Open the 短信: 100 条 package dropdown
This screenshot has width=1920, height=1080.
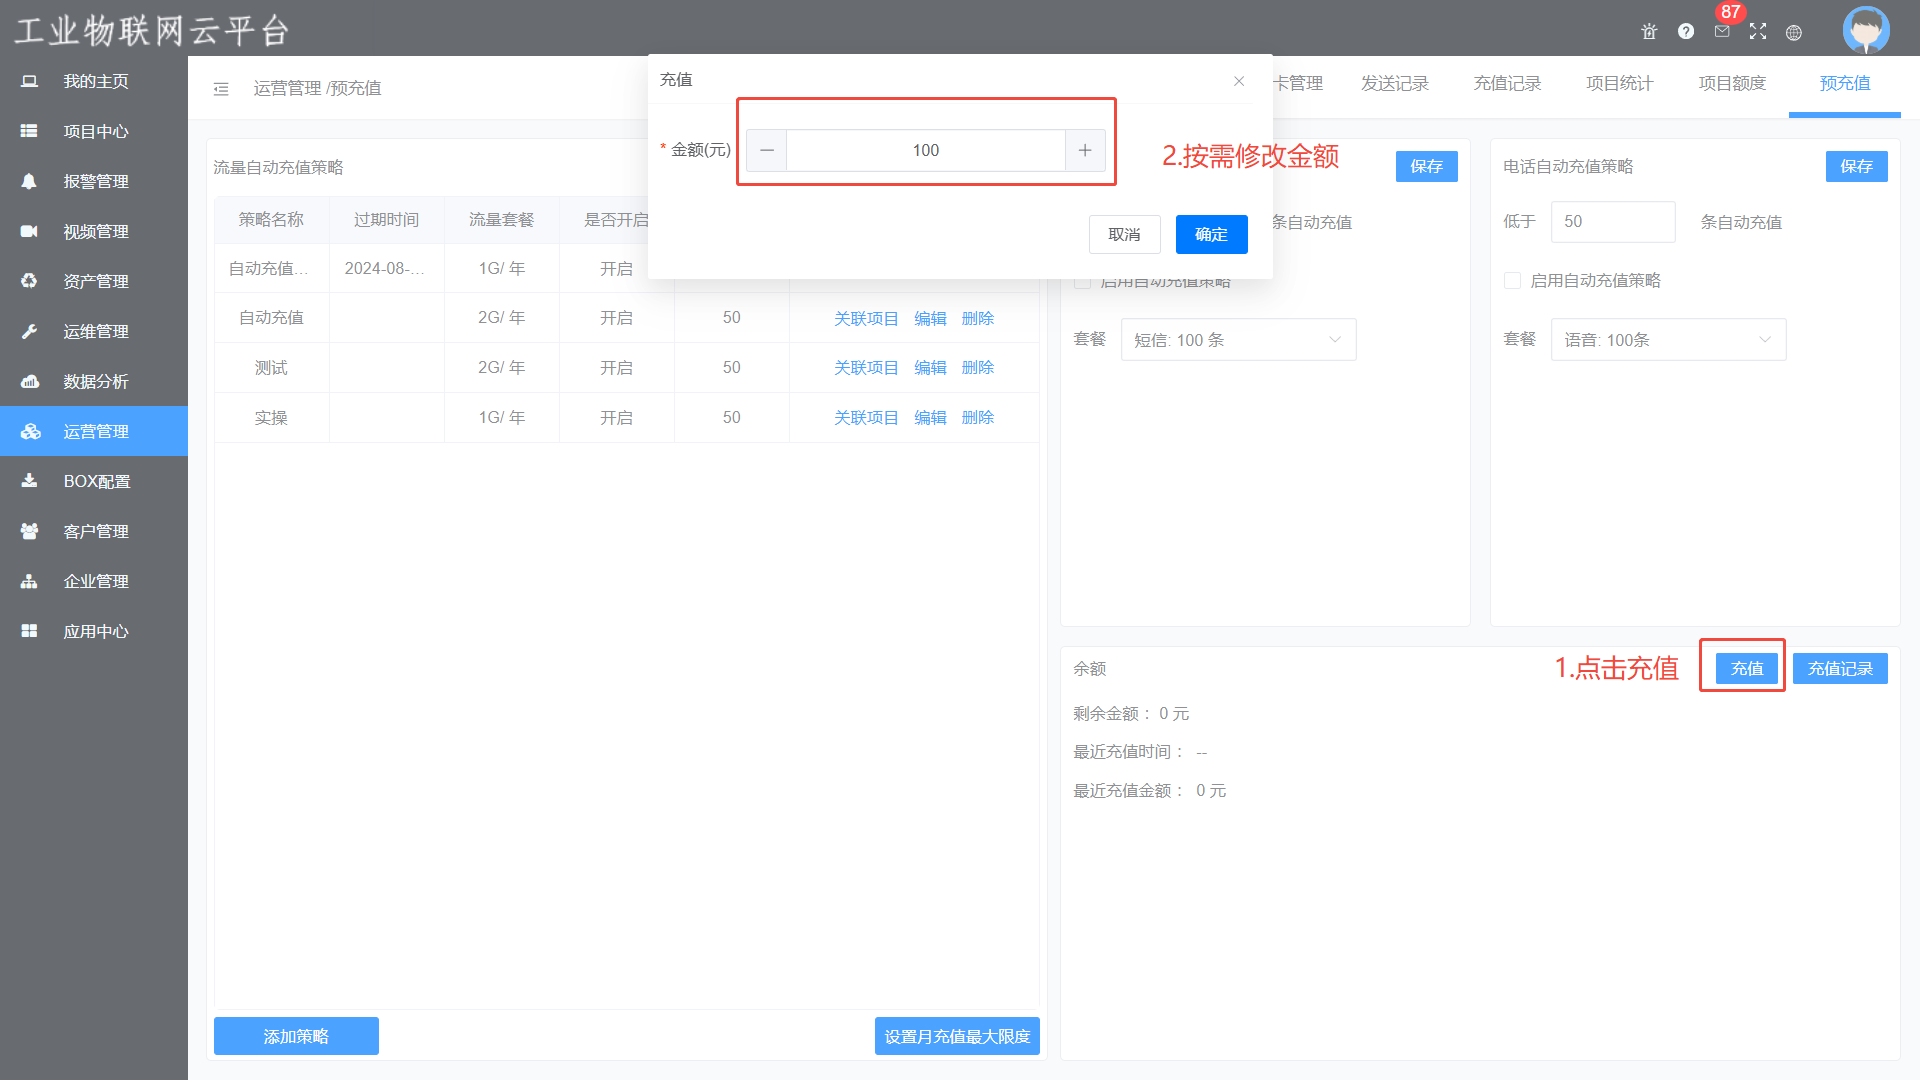(x=1238, y=340)
